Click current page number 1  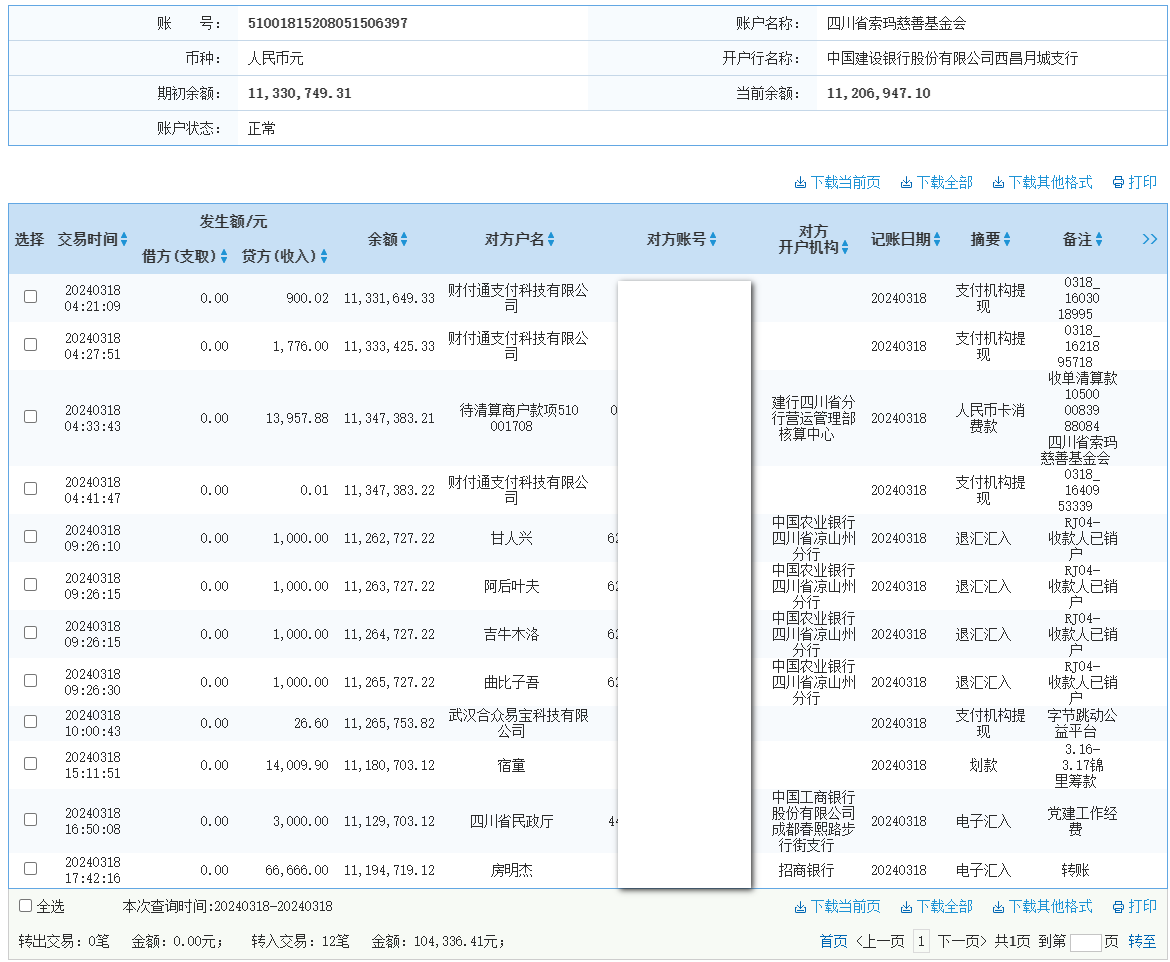click(x=922, y=942)
